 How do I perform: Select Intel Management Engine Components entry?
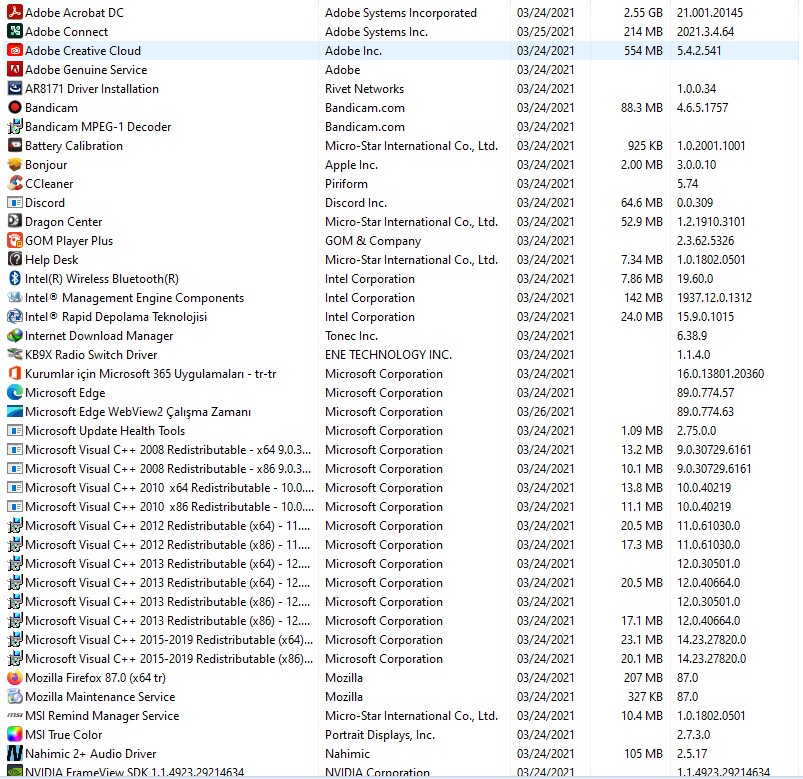134,298
